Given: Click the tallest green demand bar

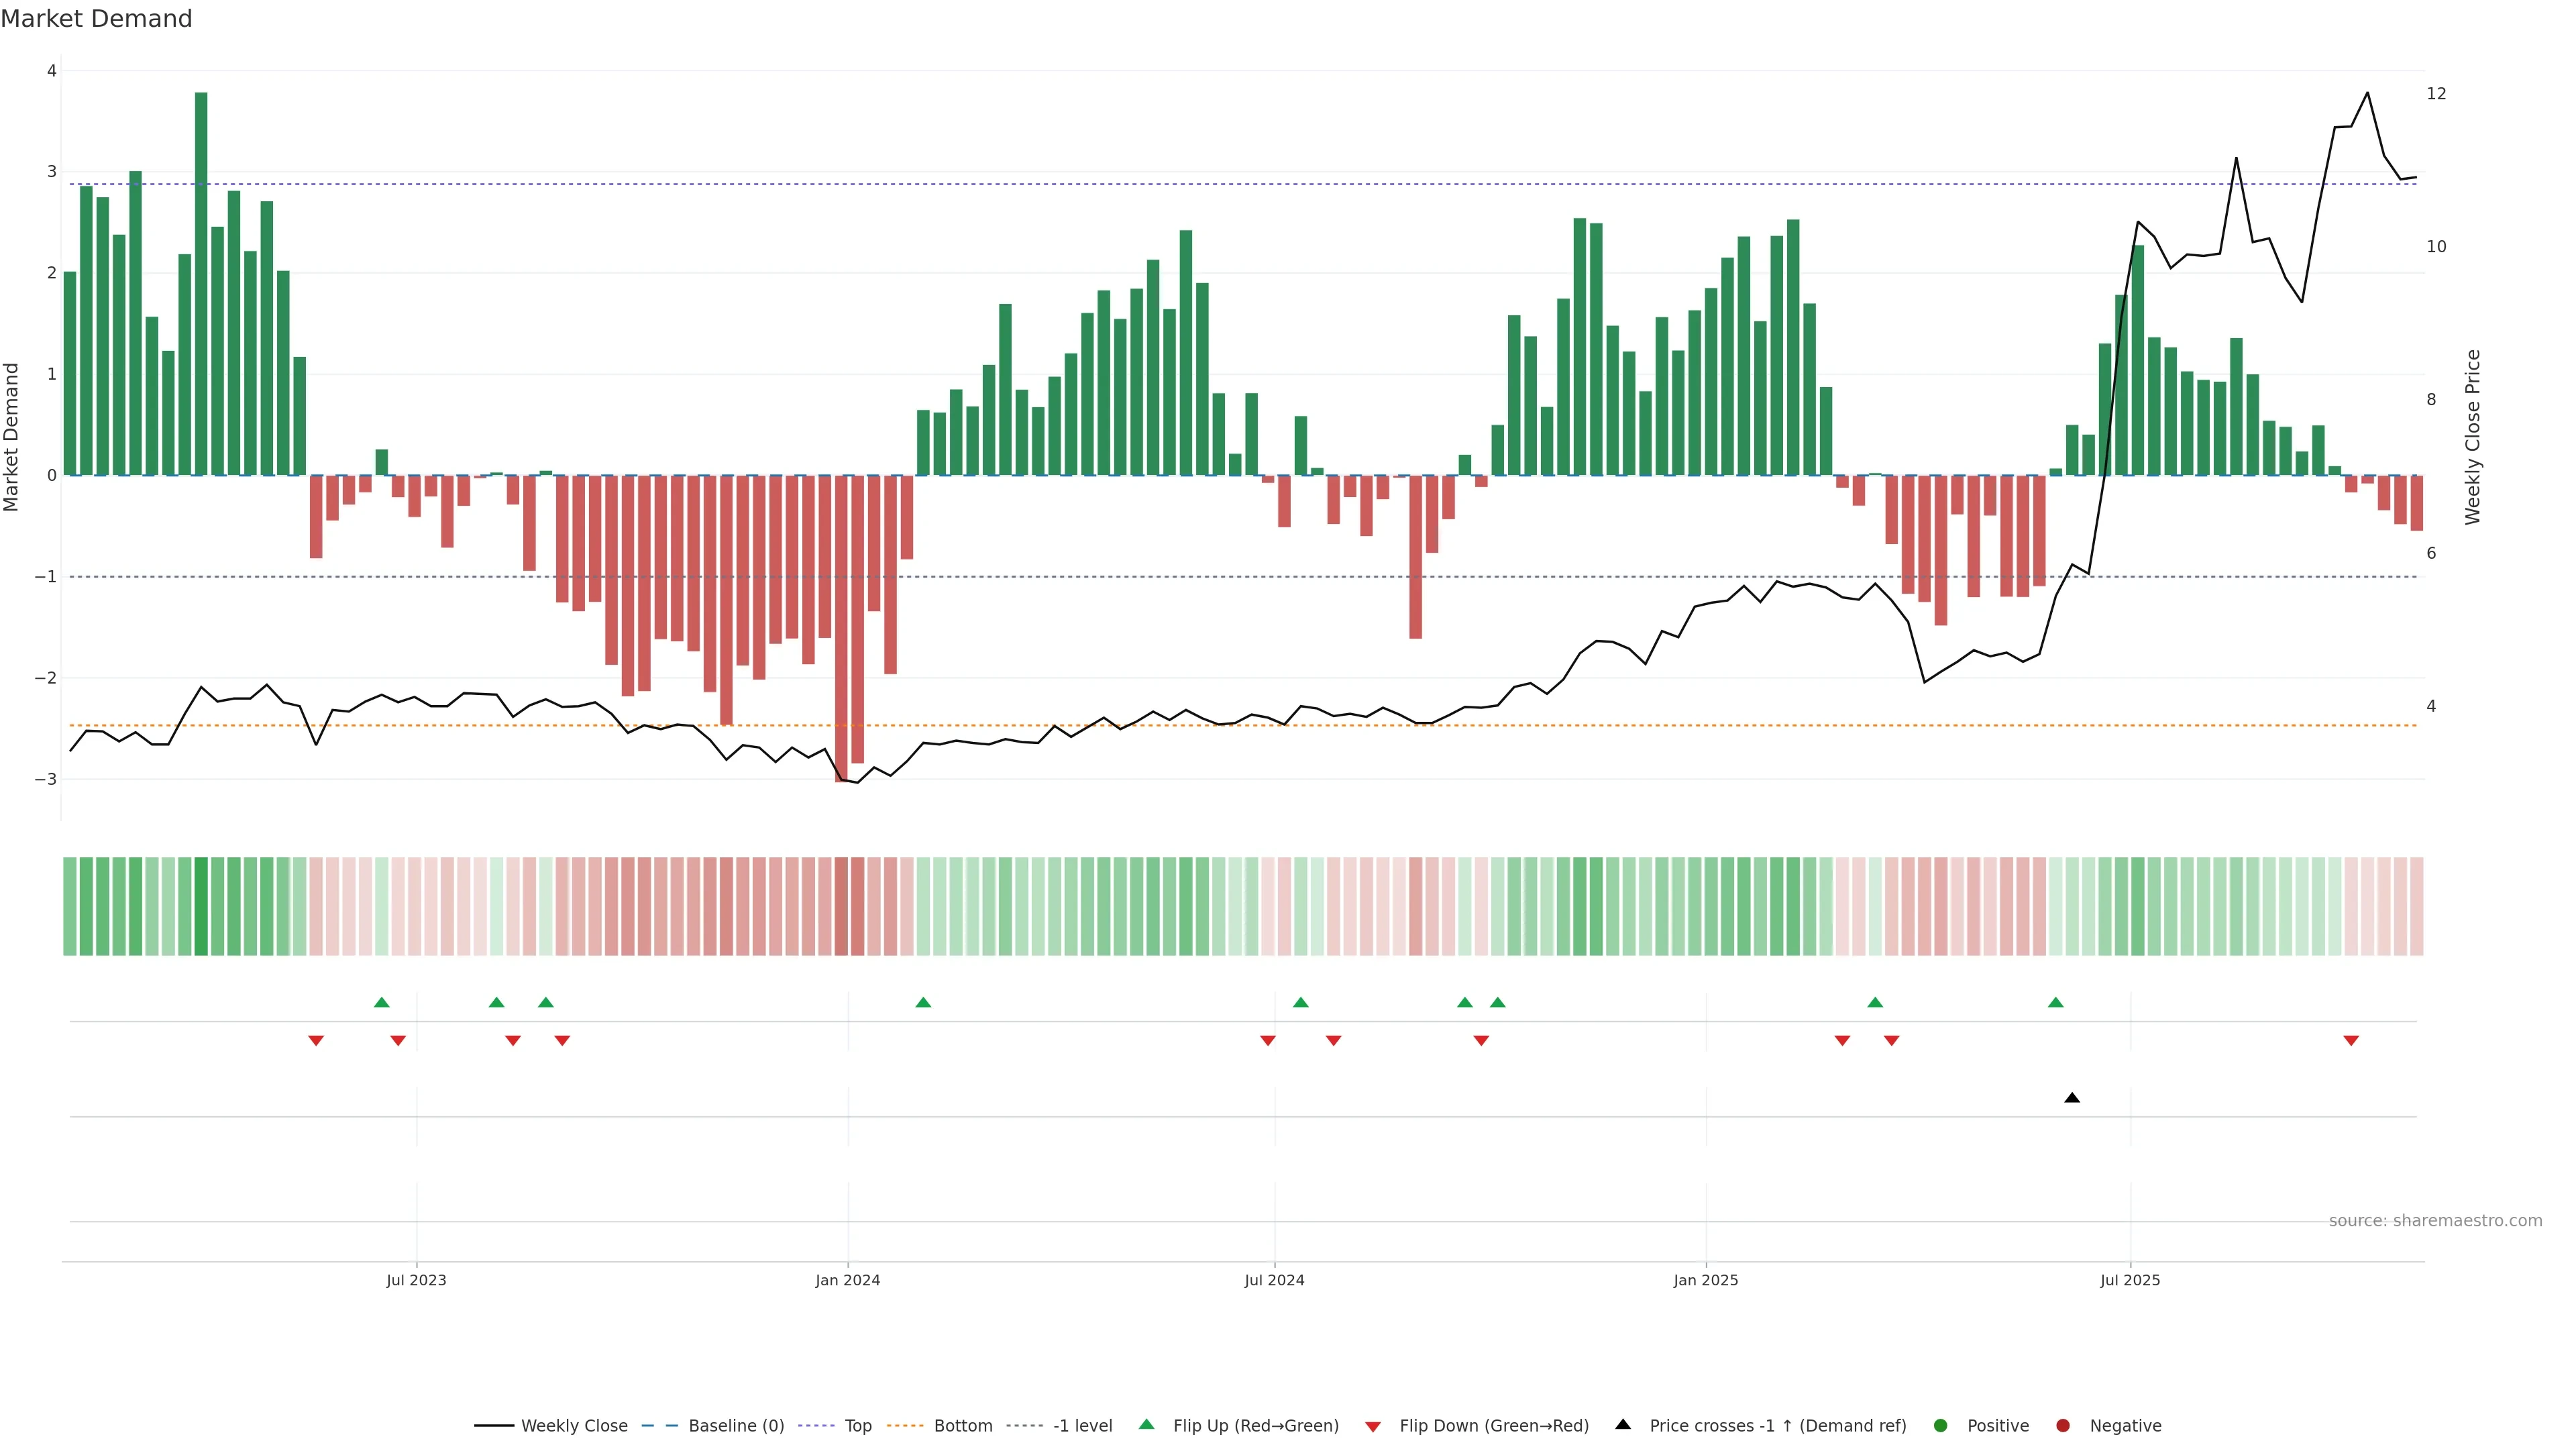Looking at the screenshot, I should (201, 283).
